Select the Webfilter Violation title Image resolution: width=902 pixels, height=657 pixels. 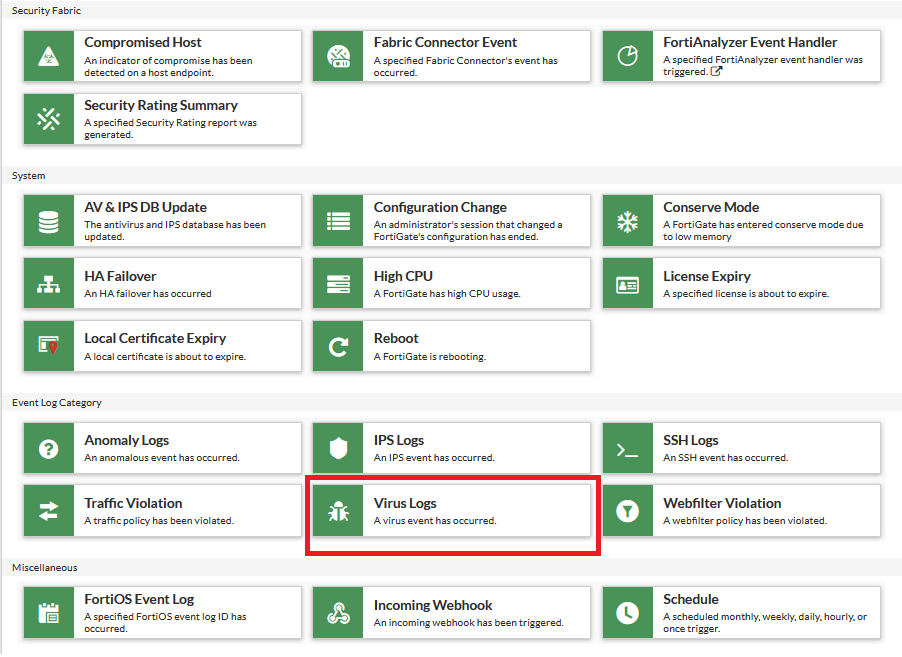tap(722, 503)
